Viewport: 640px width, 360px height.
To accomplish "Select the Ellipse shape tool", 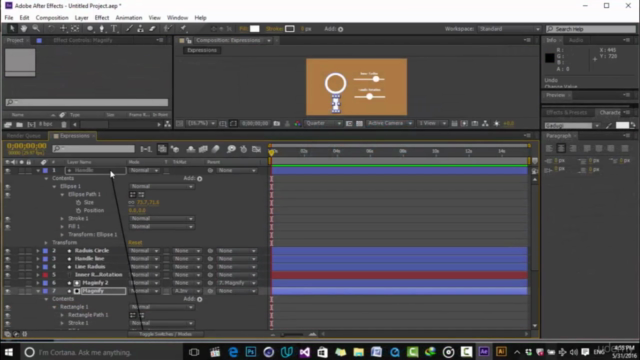I will pyautogui.click(x=90, y=29).
